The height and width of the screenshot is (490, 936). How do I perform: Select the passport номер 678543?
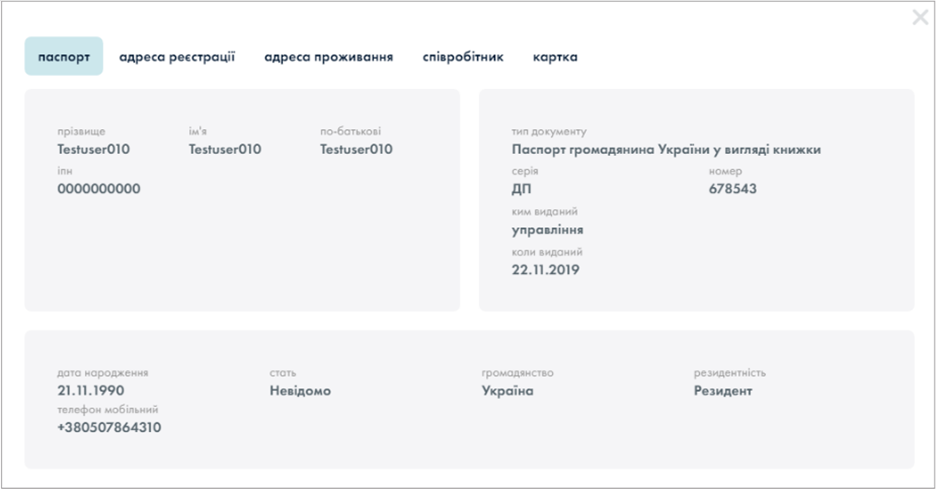(x=733, y=189)
